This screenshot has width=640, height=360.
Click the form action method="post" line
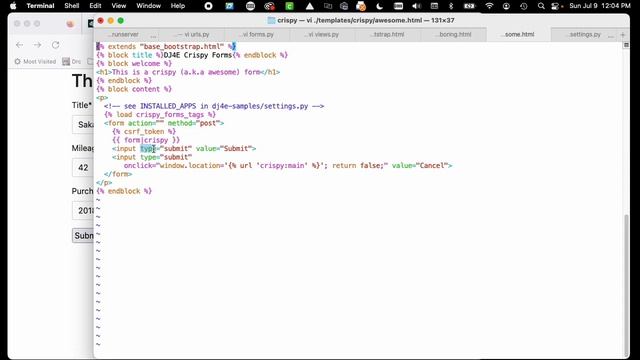164,123
